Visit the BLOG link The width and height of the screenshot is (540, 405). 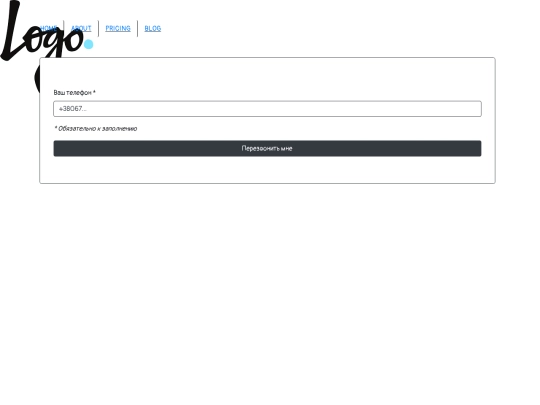click(153, 28)
